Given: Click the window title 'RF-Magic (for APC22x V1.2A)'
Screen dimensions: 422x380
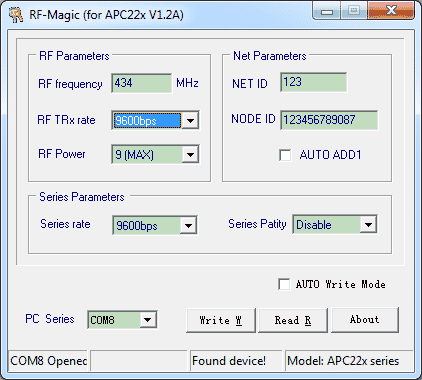Looking at the screenshot, I should [x=106, y=15].
